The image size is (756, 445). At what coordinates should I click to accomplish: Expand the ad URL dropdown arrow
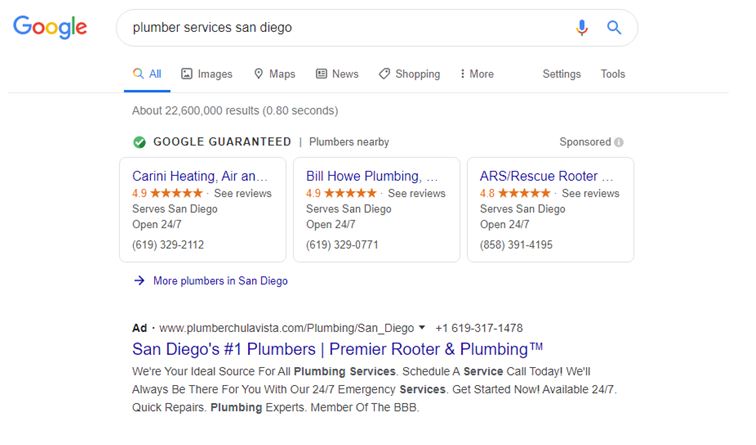pos(422,327)
